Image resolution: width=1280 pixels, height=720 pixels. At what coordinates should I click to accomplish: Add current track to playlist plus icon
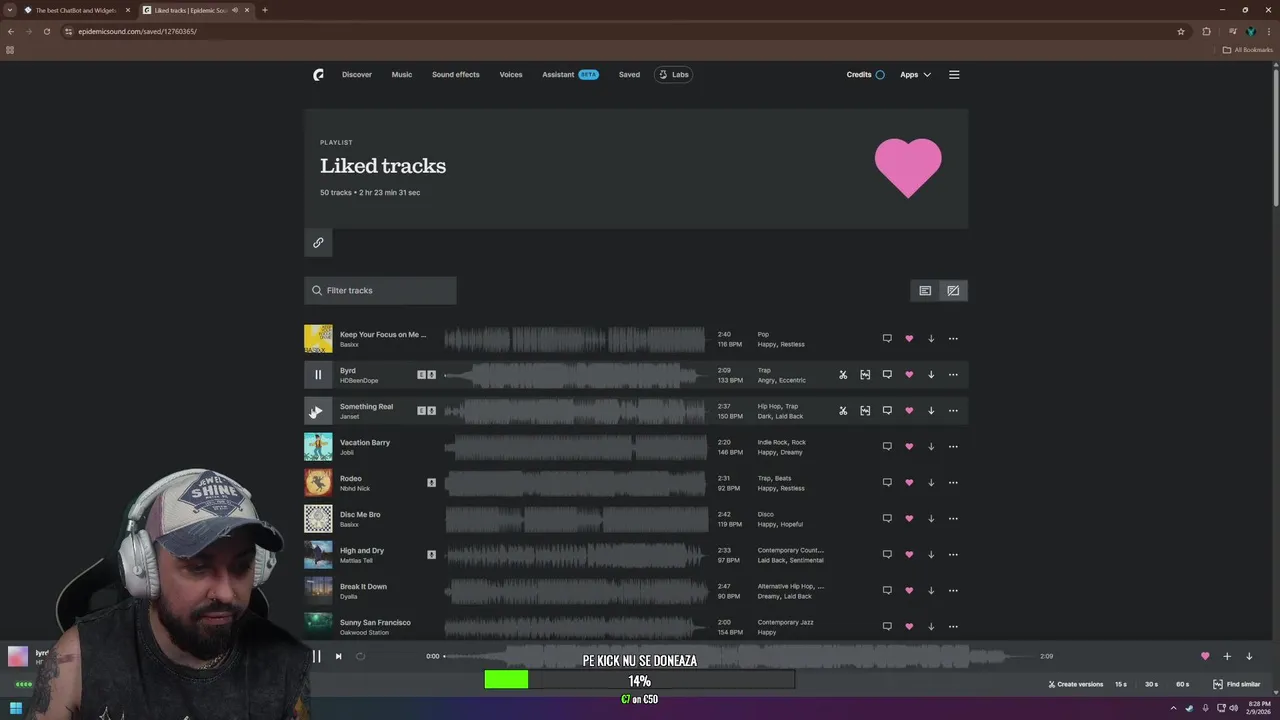[1227, 657]
